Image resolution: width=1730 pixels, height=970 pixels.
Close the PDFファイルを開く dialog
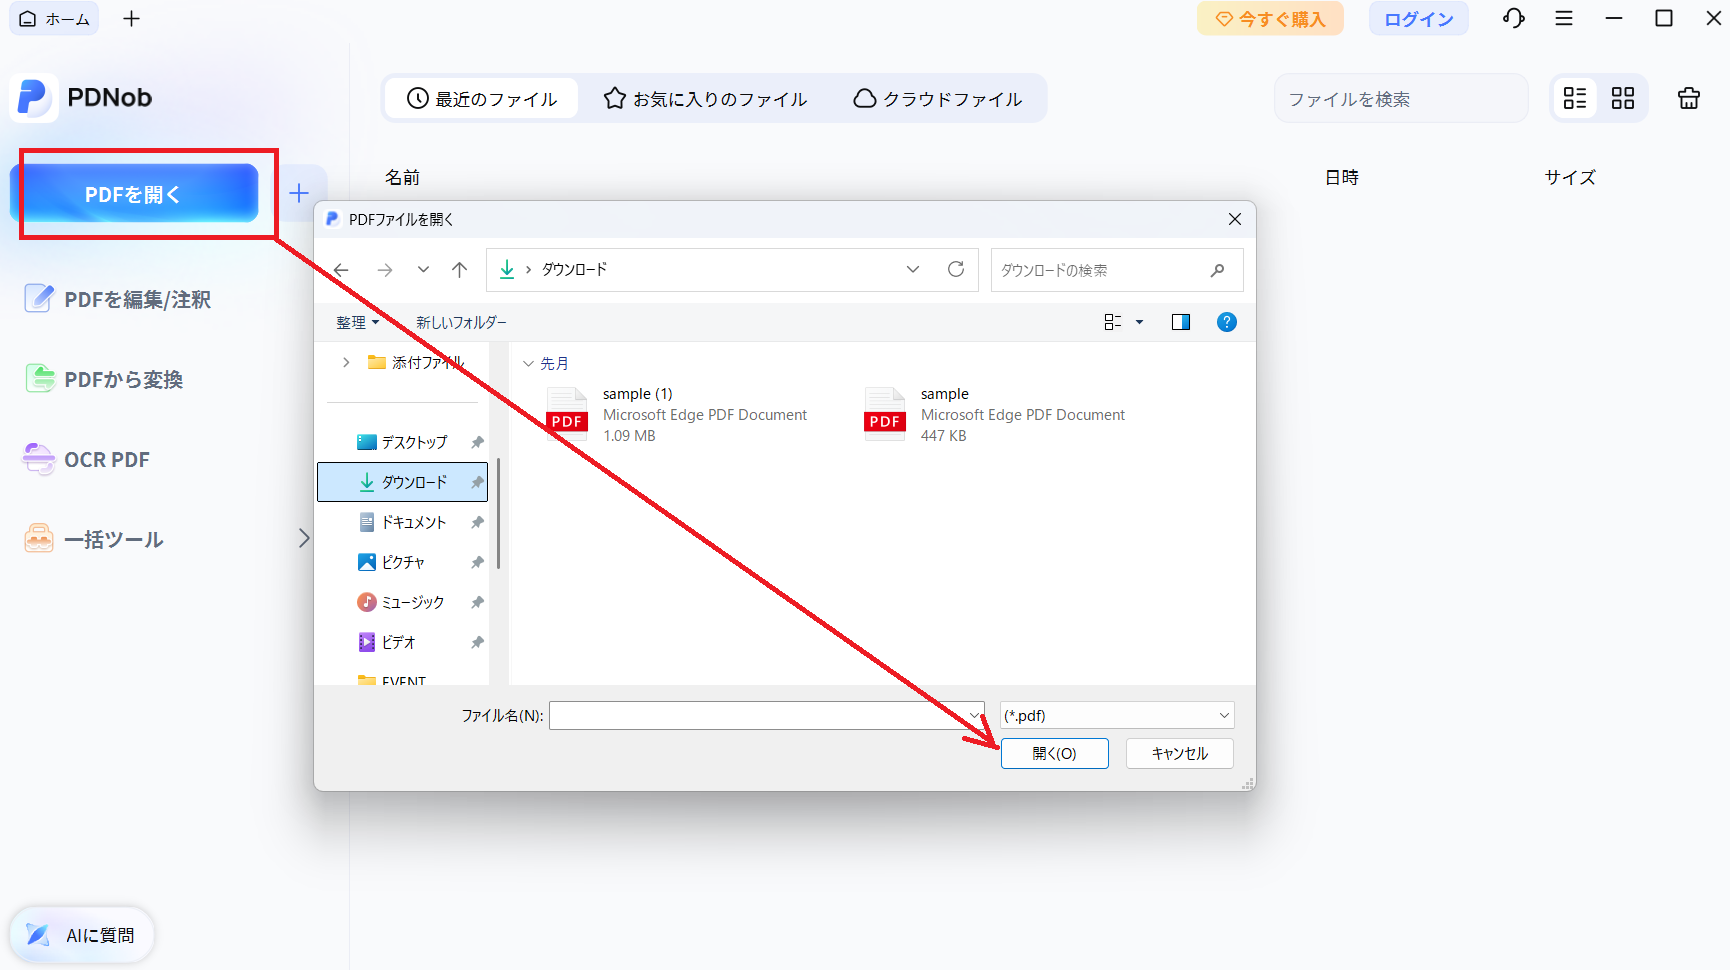pos(1235,219)
